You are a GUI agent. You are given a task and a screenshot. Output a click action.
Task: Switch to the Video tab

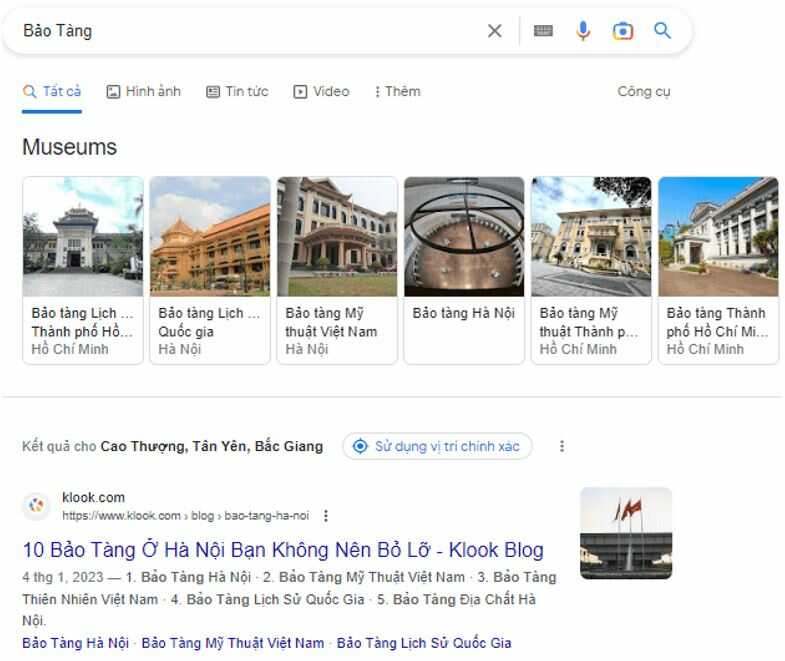(x=321, y=91)
